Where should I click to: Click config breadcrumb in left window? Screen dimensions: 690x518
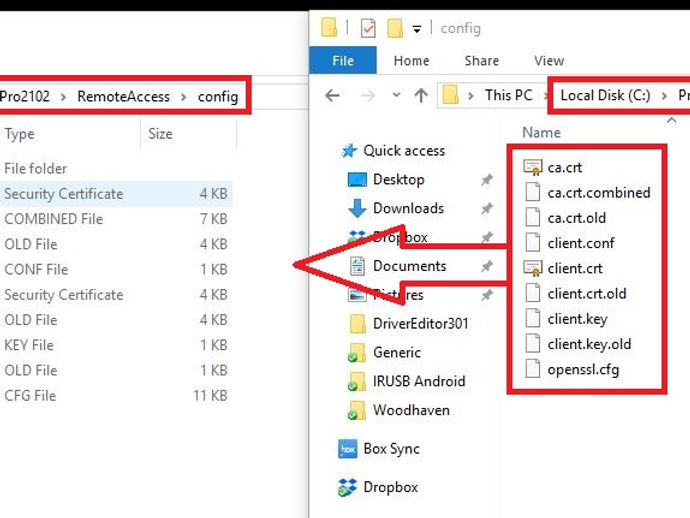218,96
